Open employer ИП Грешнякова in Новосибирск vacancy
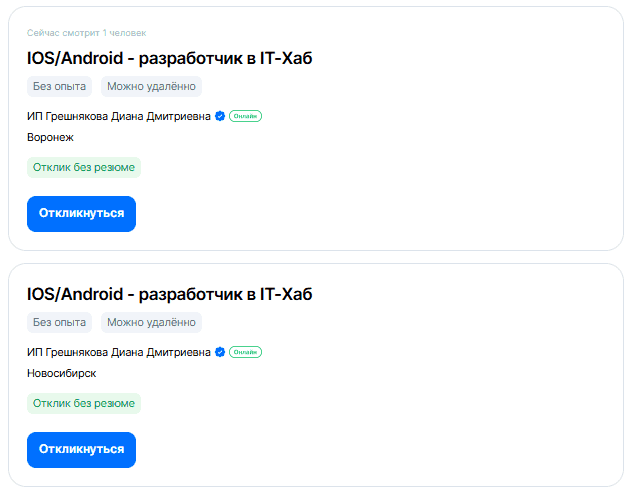Screen dimensions: 630x492 pos(118,352)
